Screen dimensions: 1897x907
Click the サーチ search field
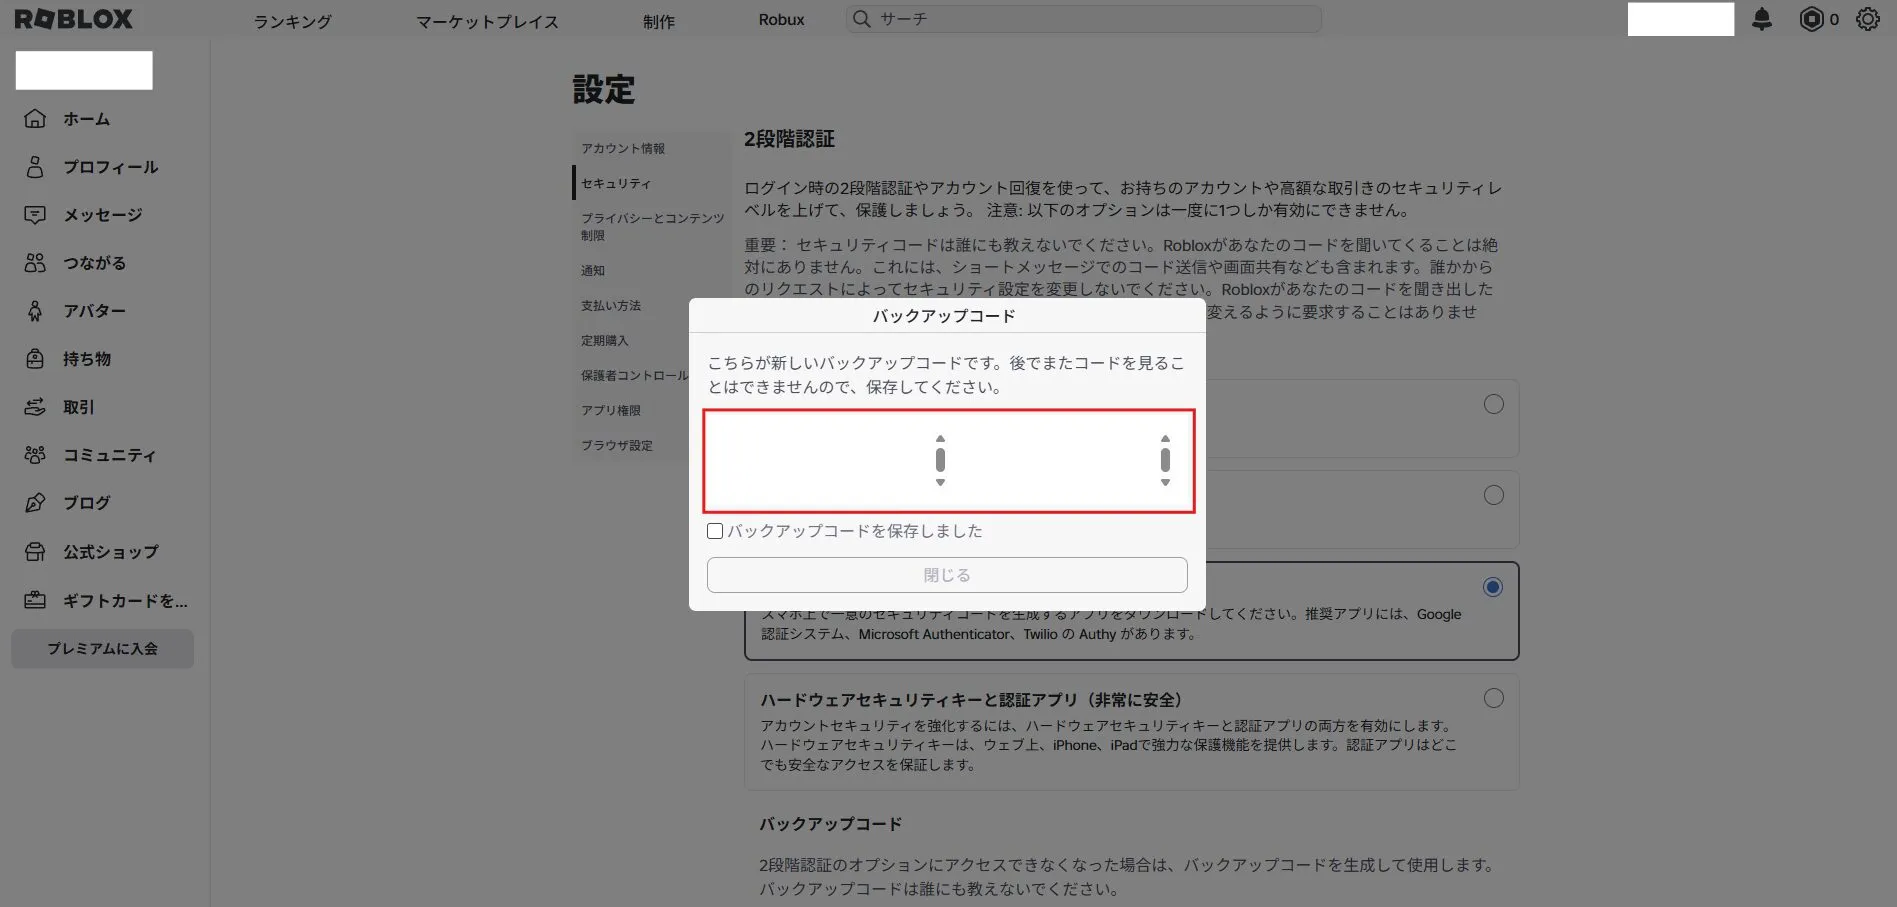point(1083,19)
